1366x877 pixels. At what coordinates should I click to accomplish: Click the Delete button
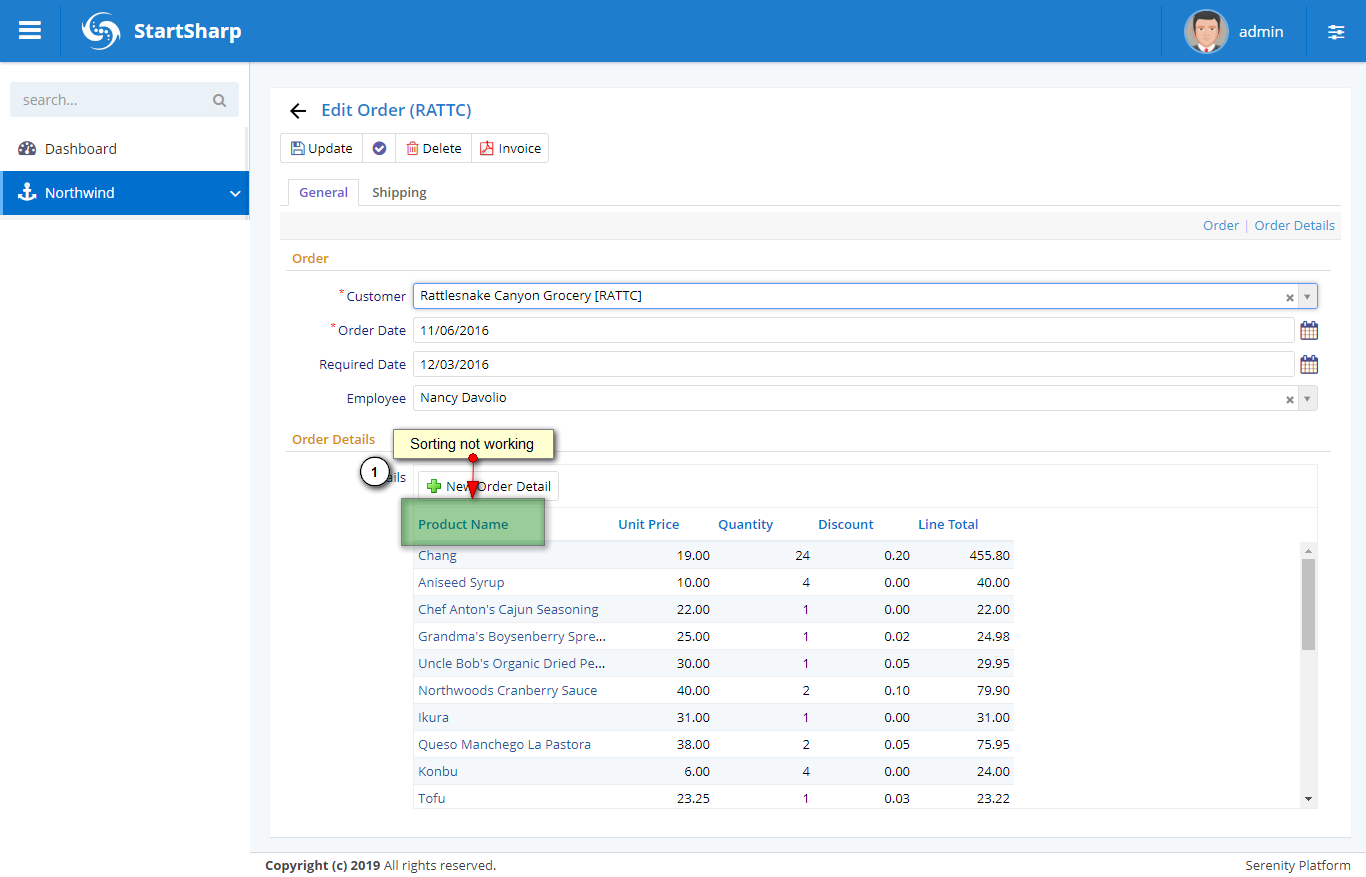pyautogui.click(x=433, y=148)
